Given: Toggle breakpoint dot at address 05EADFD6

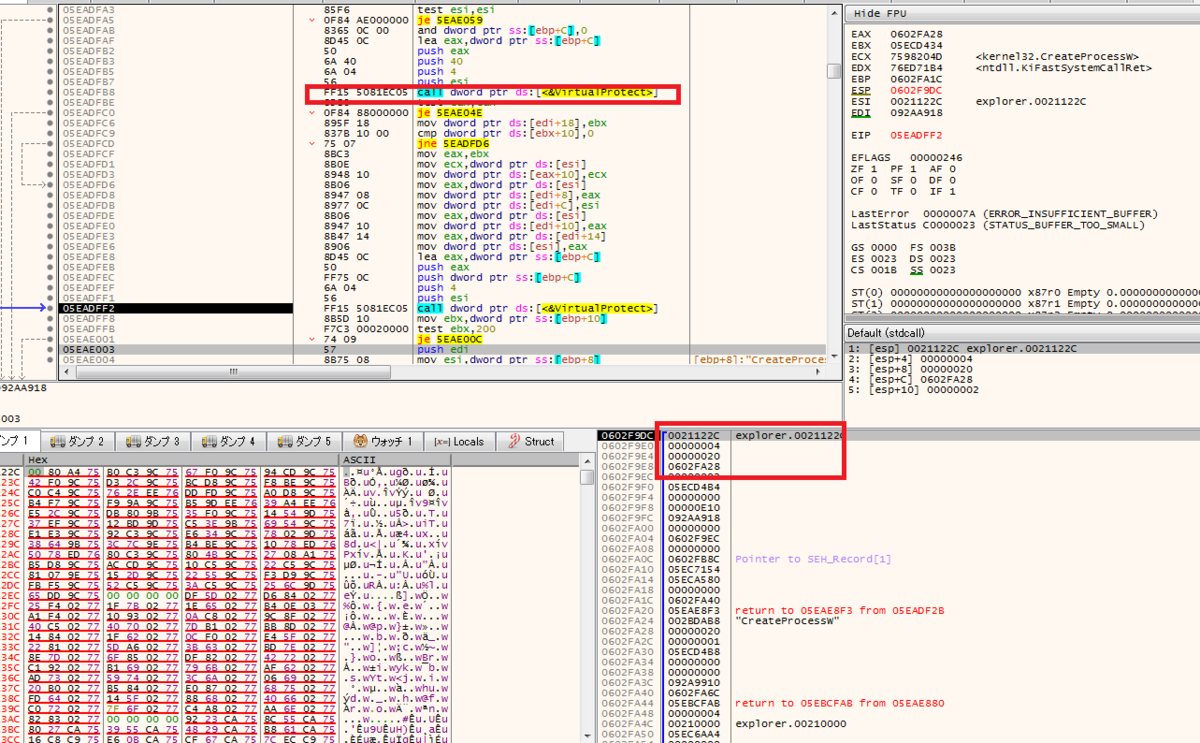Looking at the screenshot, I should [50, 185].
